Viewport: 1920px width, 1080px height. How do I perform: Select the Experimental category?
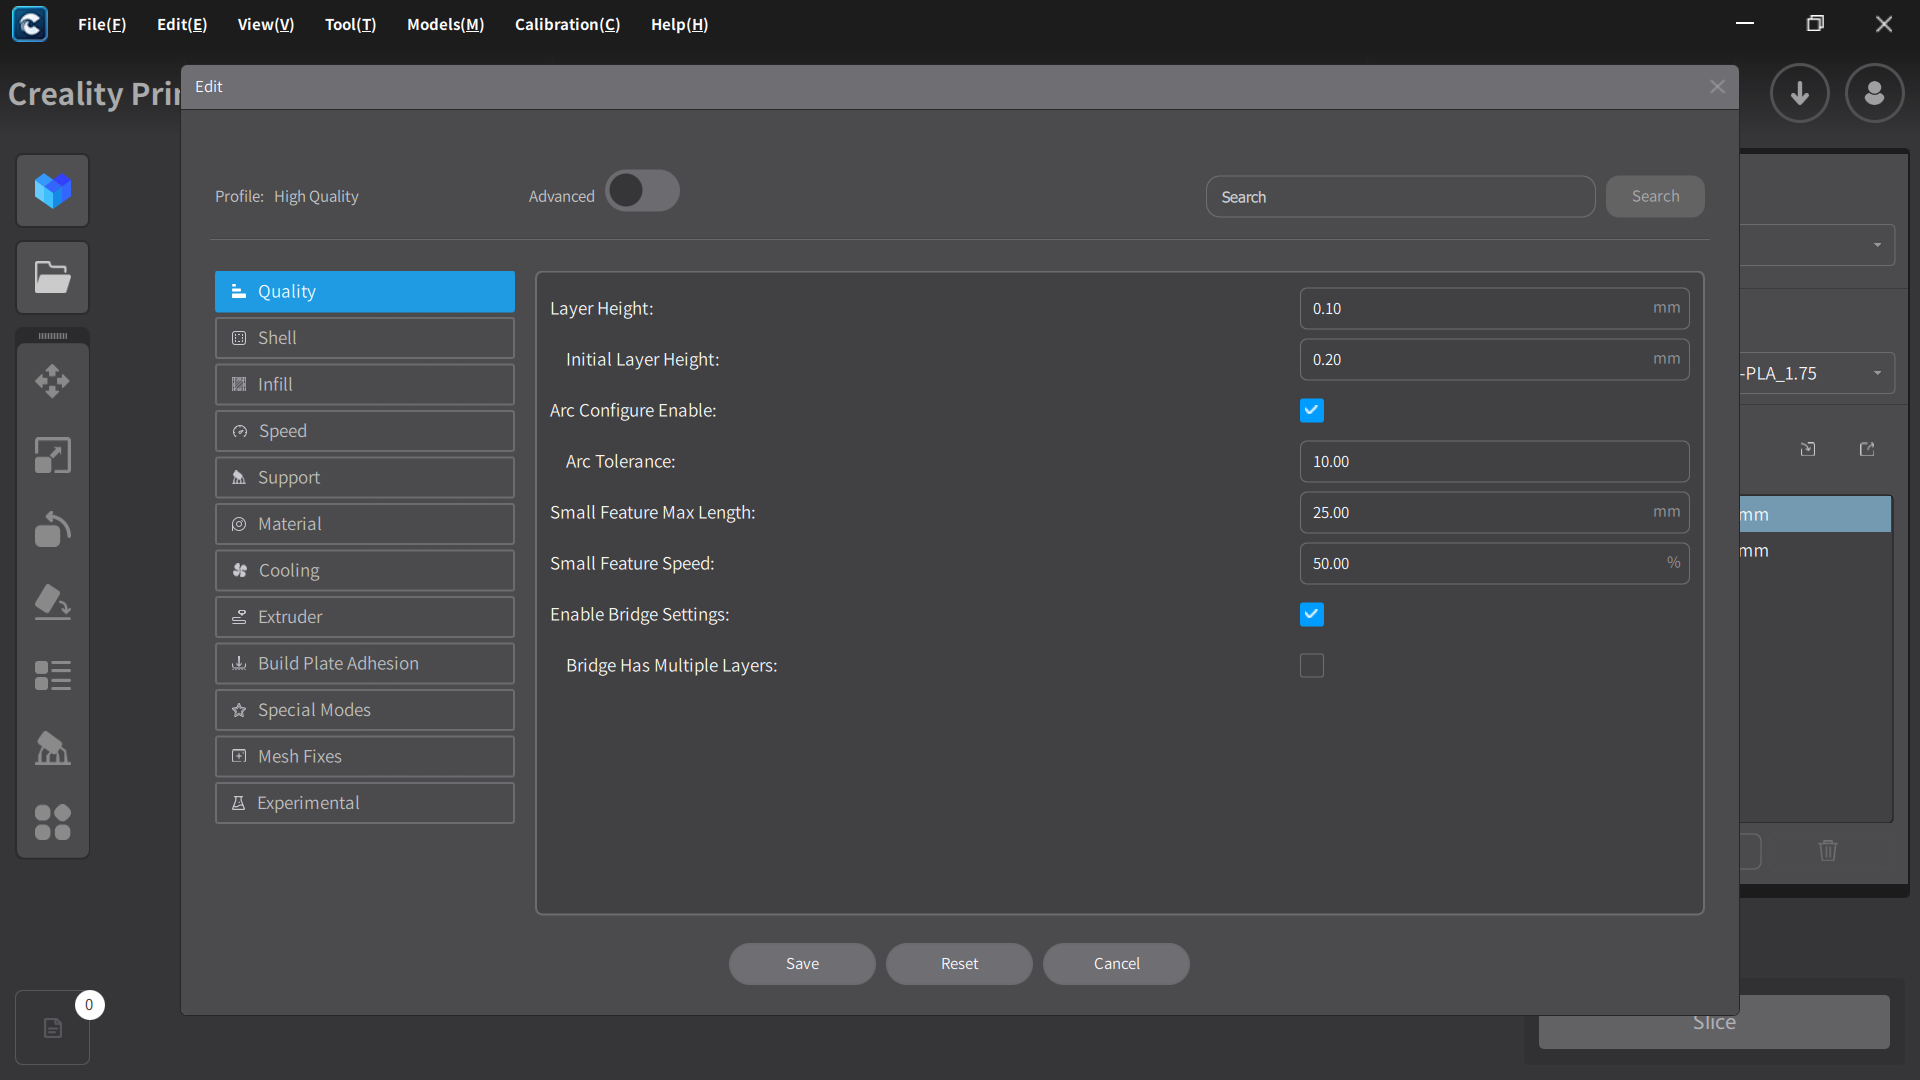pyautogui.click(x=365, y=803)
